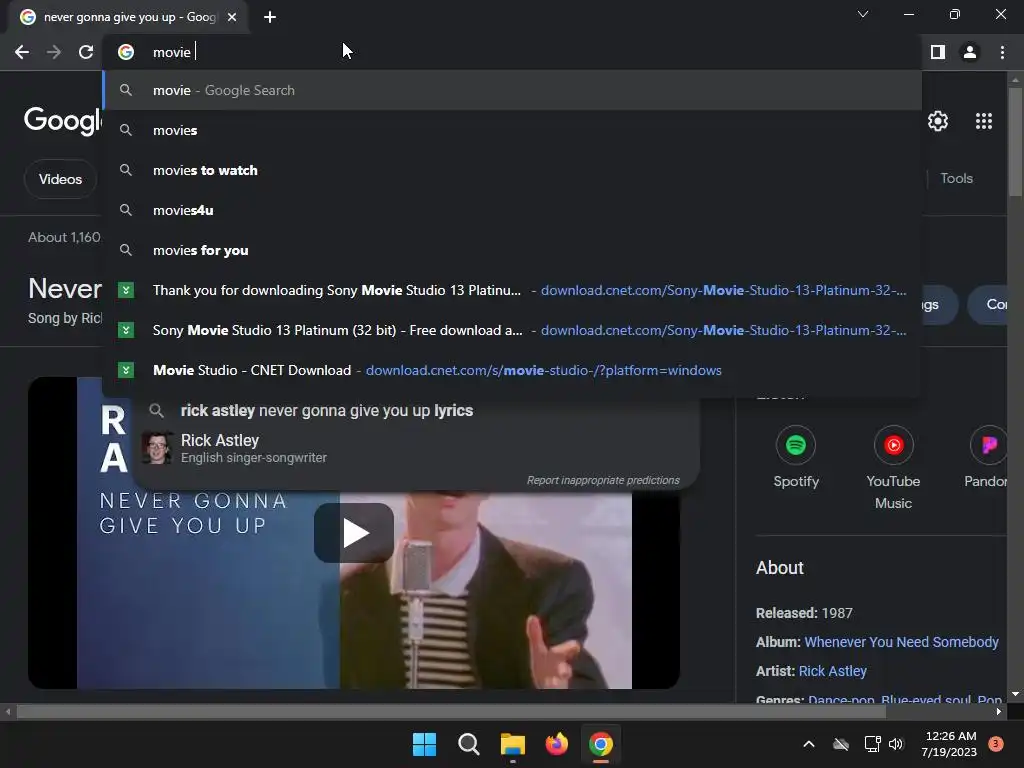The width and height of the screenshot is (1024, 768).
Task: Listen on Pandora
Action: click(x=987, y=456)
